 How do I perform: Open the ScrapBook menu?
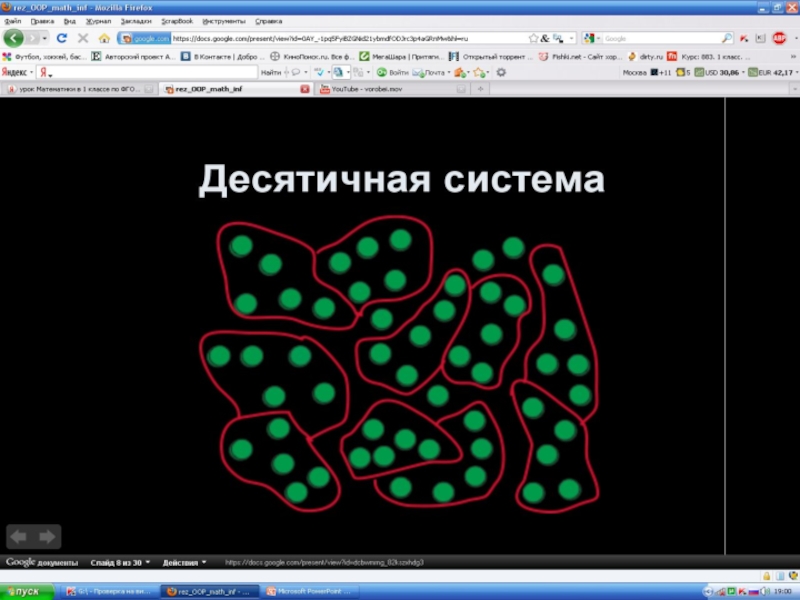click(x=177, y=20)
